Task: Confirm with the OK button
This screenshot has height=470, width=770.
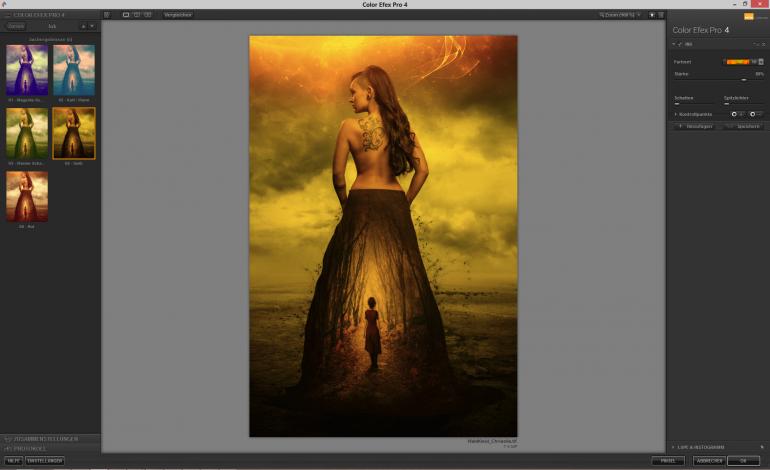Action: pyautogui.click(x=743, y=461)
